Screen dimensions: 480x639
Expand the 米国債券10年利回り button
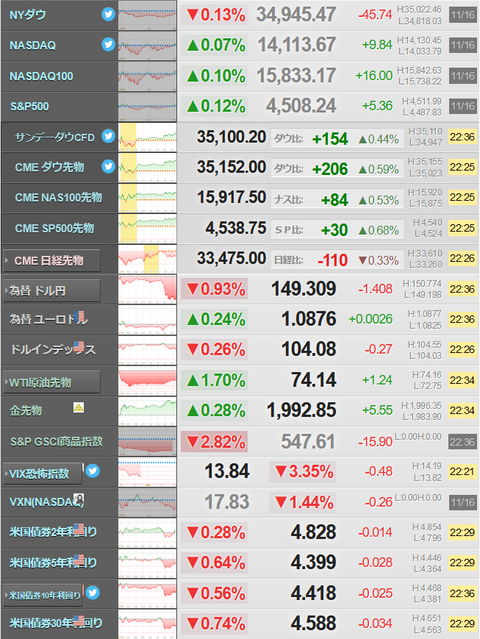[43, 595]
